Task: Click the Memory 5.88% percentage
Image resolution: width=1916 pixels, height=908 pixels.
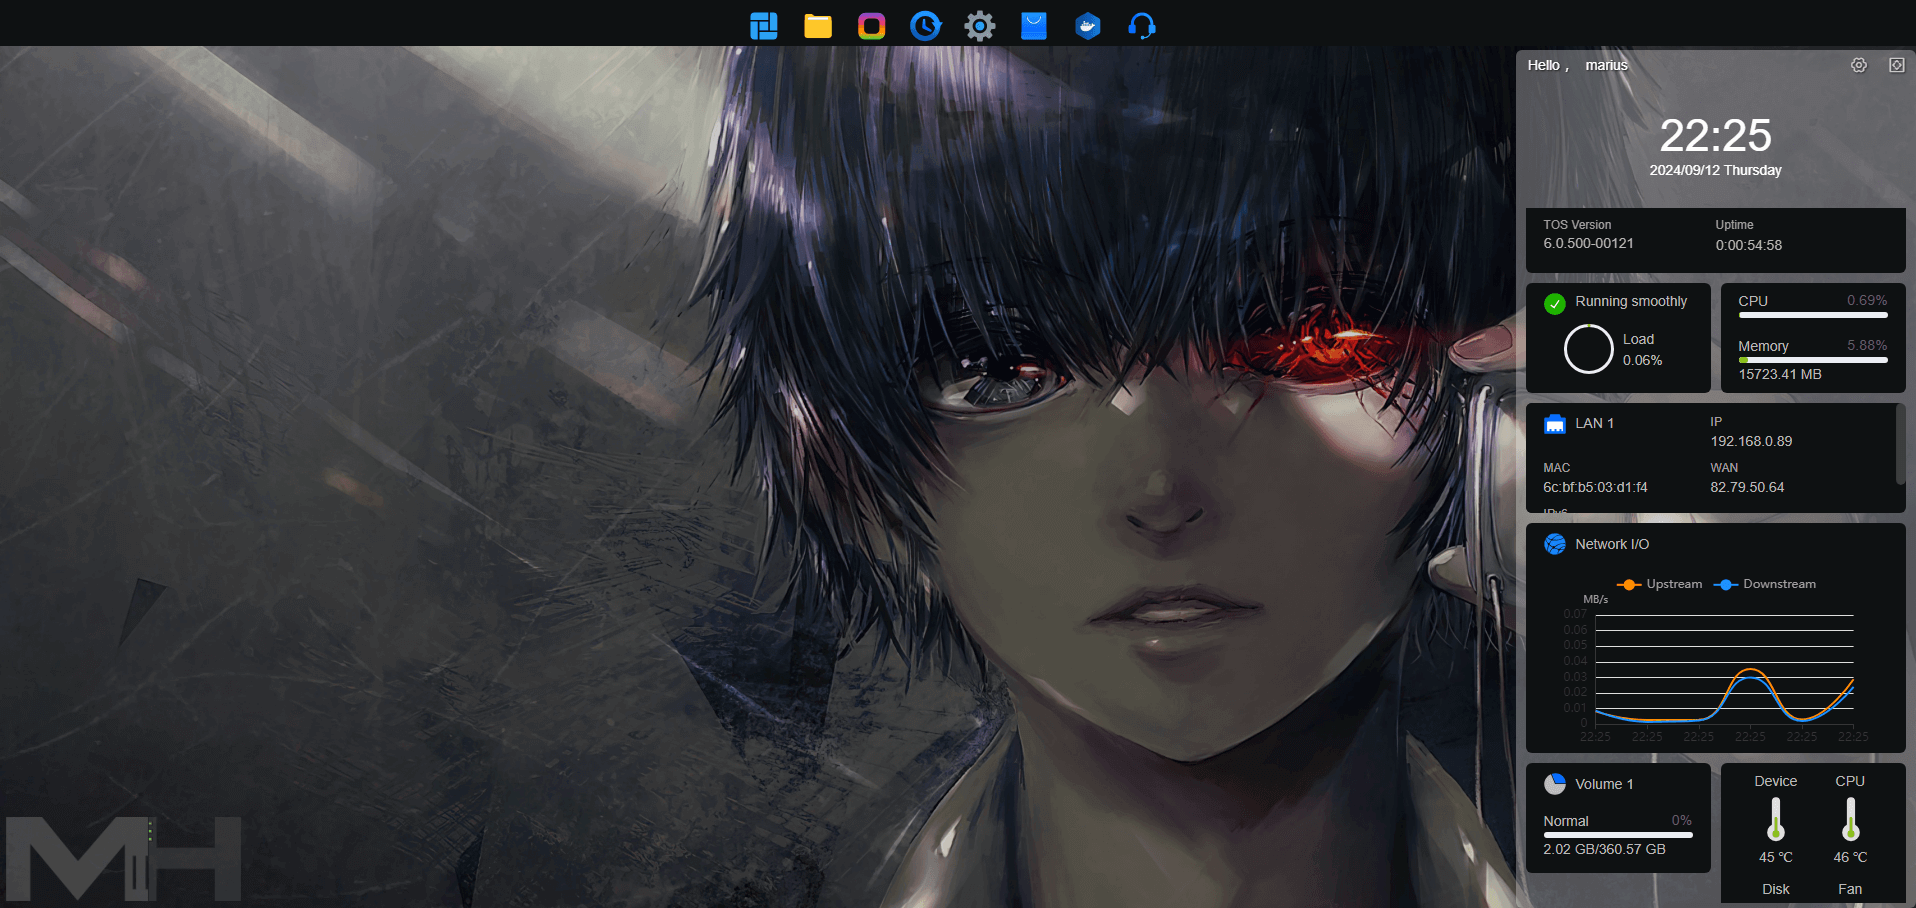Action: 1867,345
